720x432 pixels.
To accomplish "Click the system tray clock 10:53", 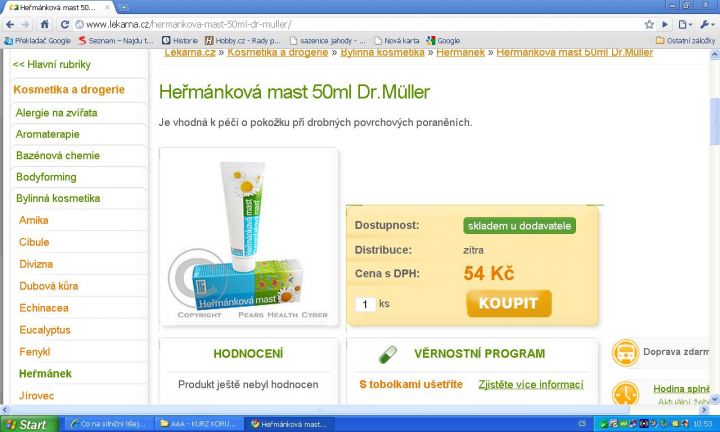I will click(x=703, y=424).
